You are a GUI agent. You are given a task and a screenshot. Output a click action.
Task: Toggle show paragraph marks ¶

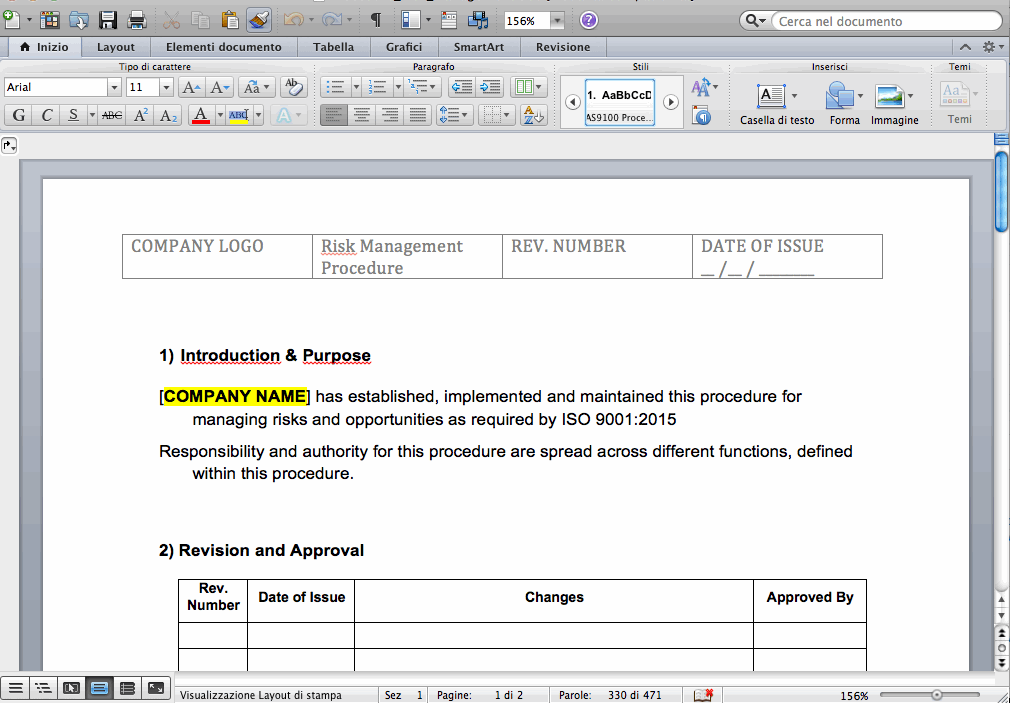pyautogui.click(x=376, y=20)
